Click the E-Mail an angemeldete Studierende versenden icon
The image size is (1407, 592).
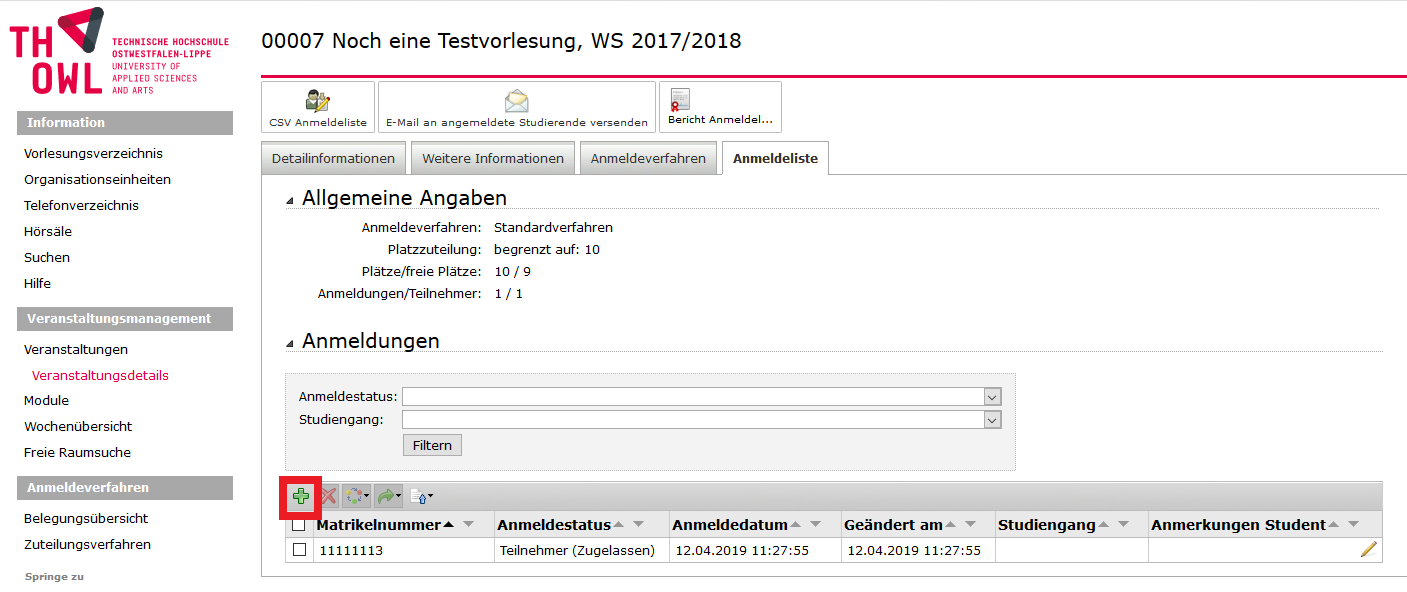(x=516, y=108)
